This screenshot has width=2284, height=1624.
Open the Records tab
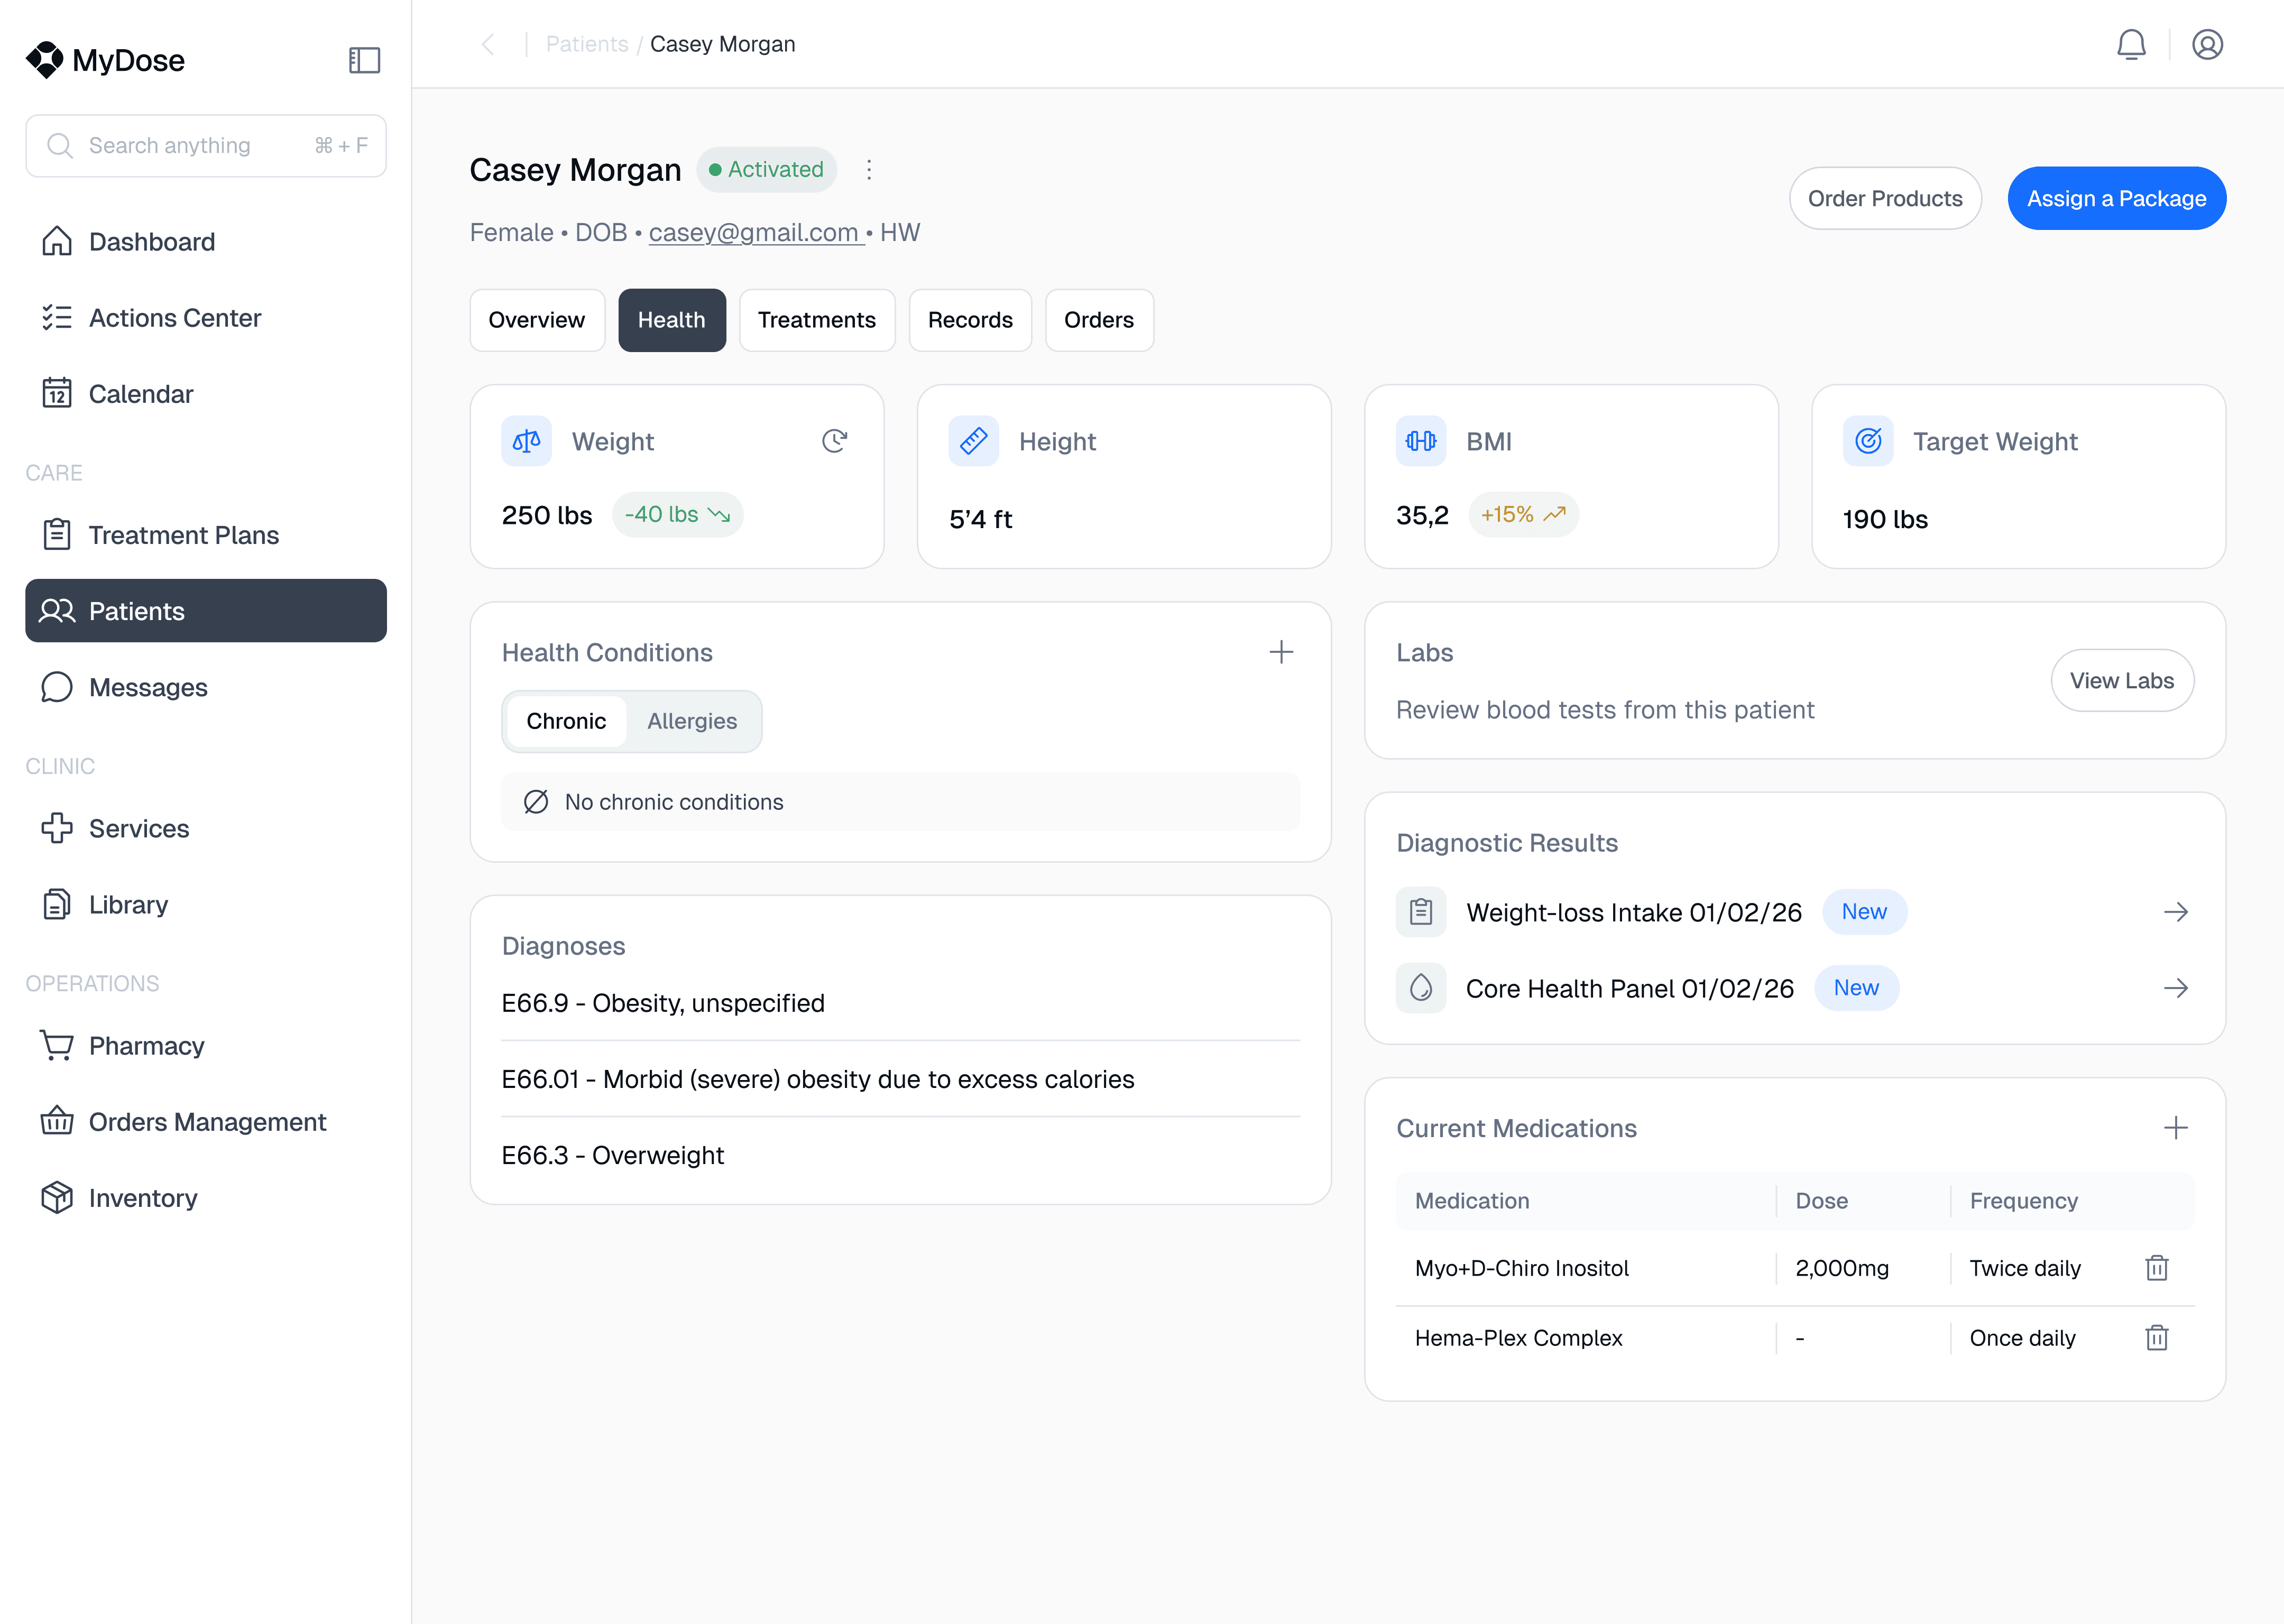970,320
